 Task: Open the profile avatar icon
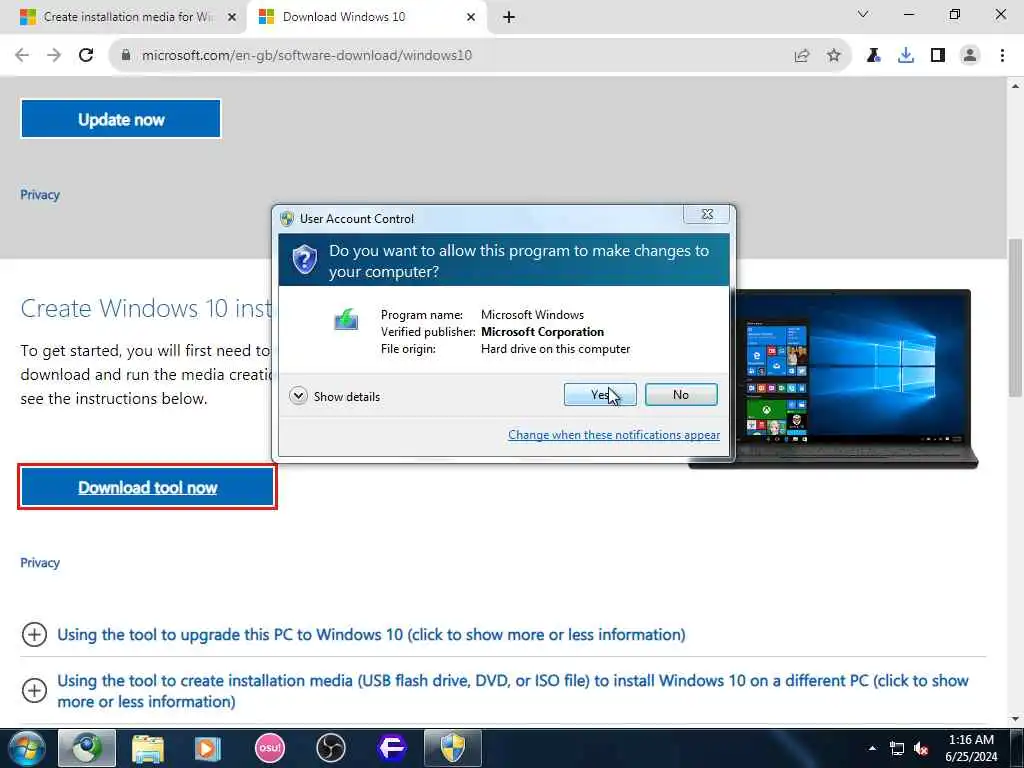pyautogui.click(x=970, y=56)
